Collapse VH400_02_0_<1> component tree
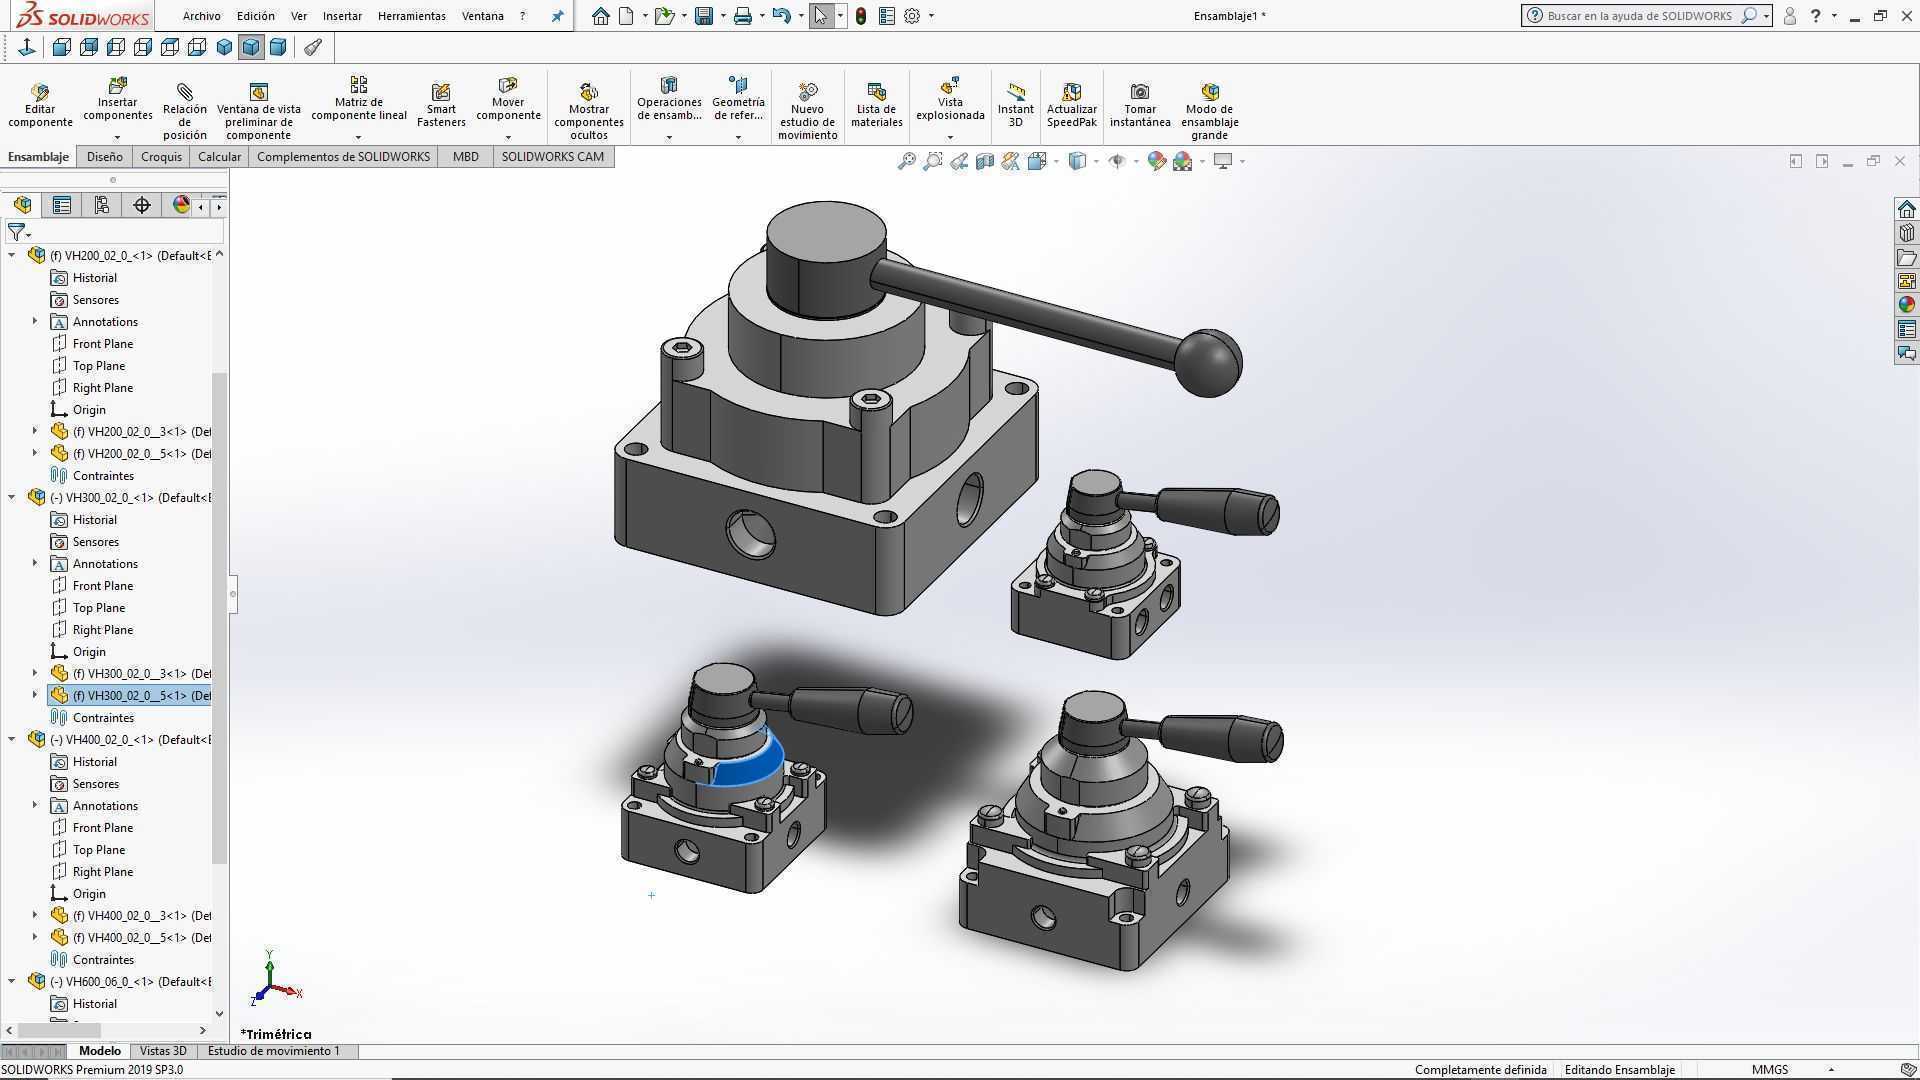 point(12,739)
